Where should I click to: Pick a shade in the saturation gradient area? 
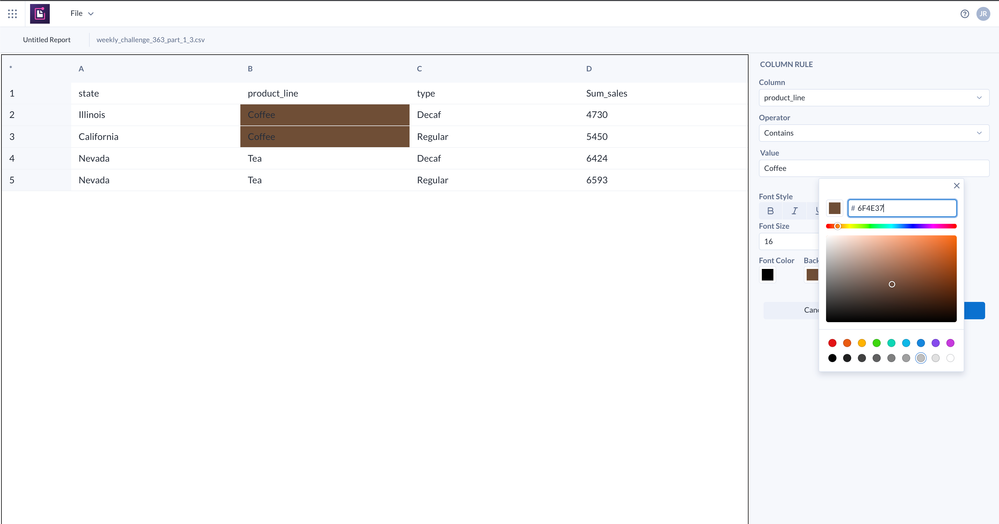(891, 279)
